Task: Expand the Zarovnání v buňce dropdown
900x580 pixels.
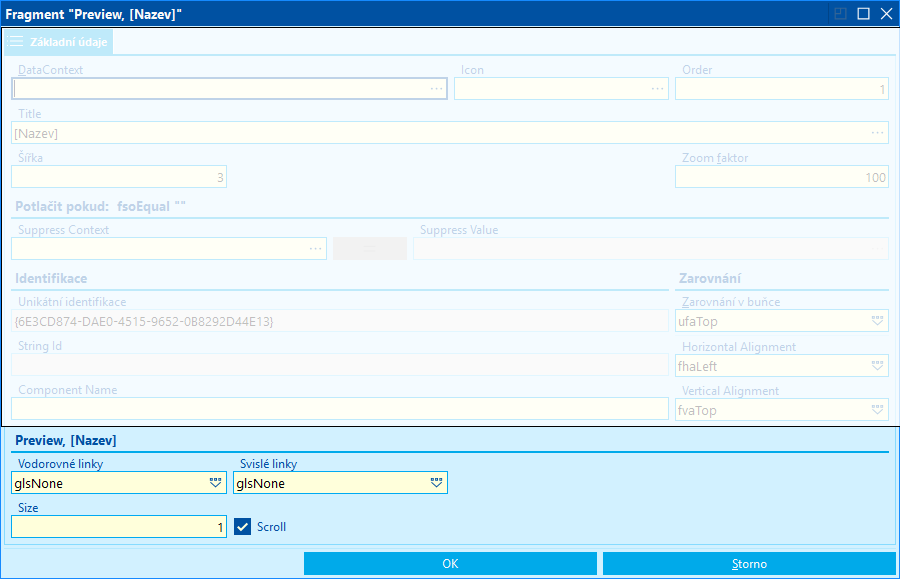Action: pos(877,321)
